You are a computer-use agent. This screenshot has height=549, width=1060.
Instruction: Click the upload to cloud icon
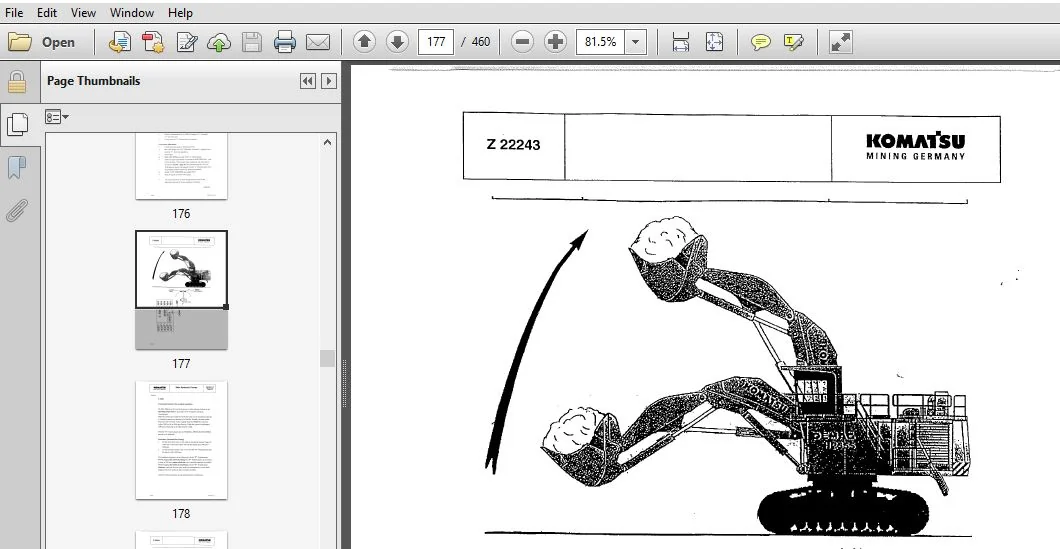pos(219,42)
